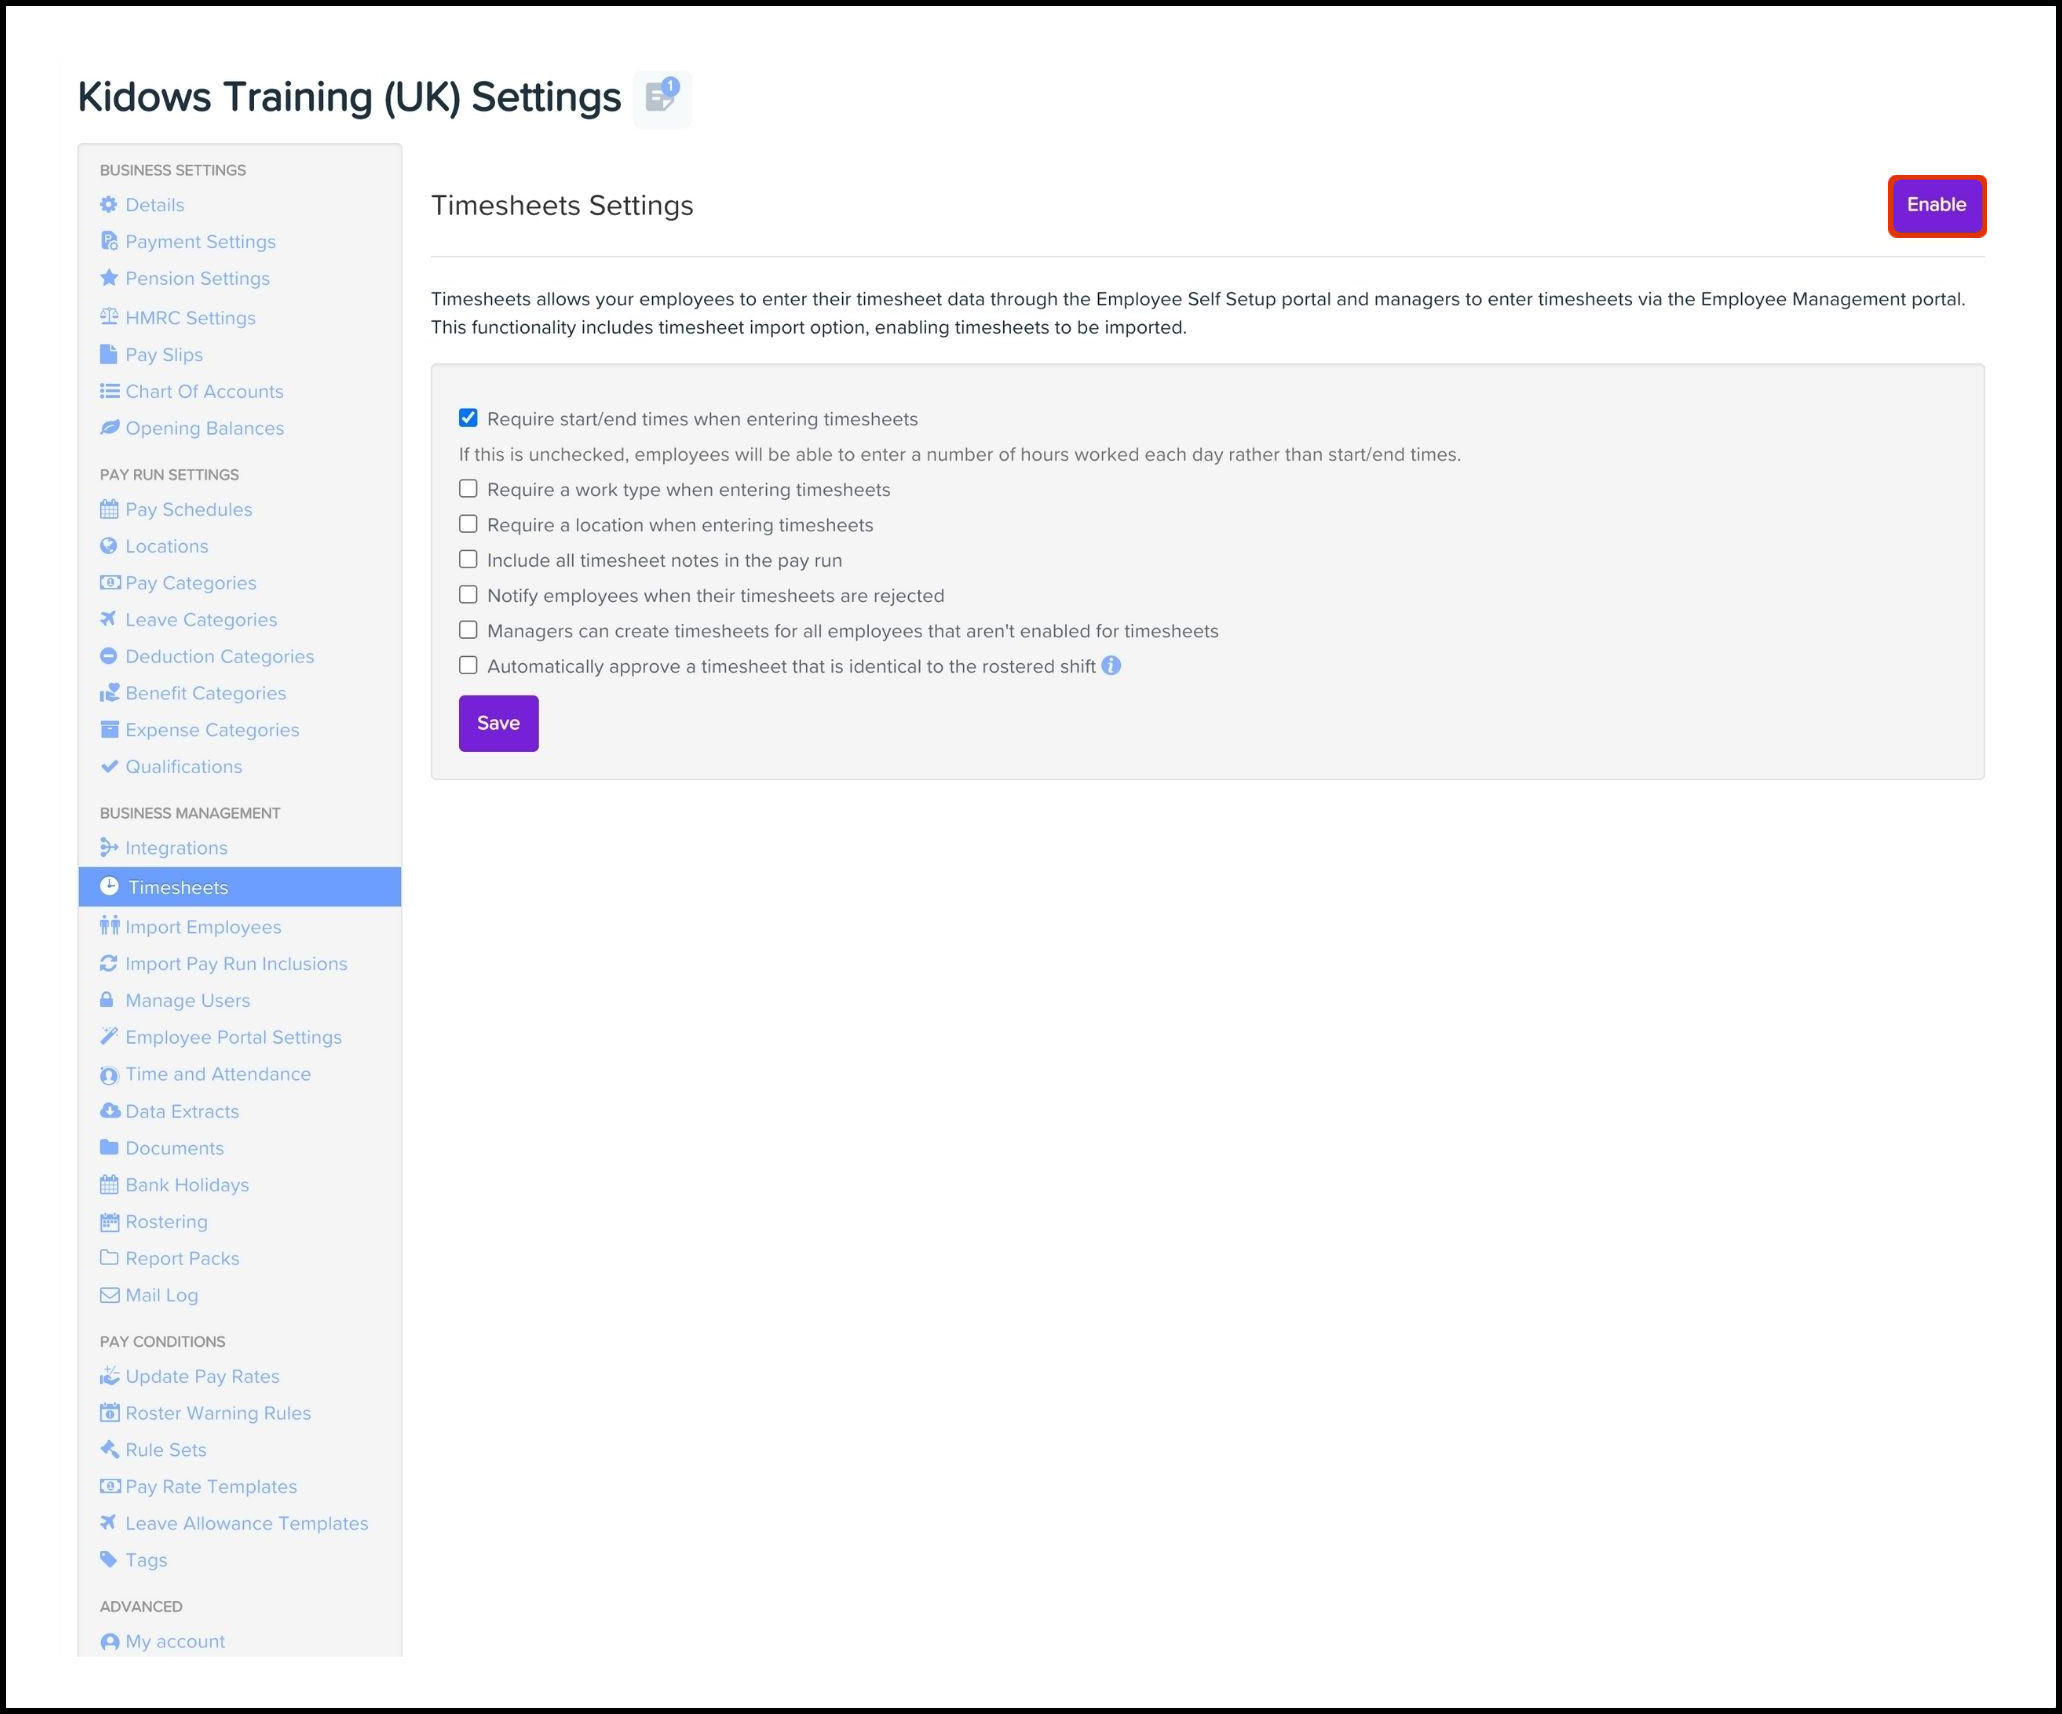Uncheck Require start/end times checkbox
The width and height of the screenshot is (2062, 1714).
point(468,418)
